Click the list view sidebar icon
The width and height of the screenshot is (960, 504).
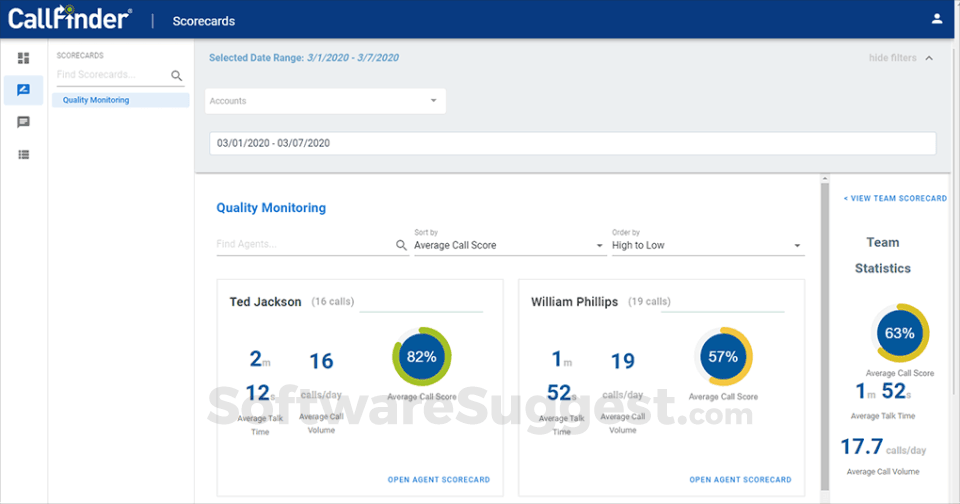(24, 154)
